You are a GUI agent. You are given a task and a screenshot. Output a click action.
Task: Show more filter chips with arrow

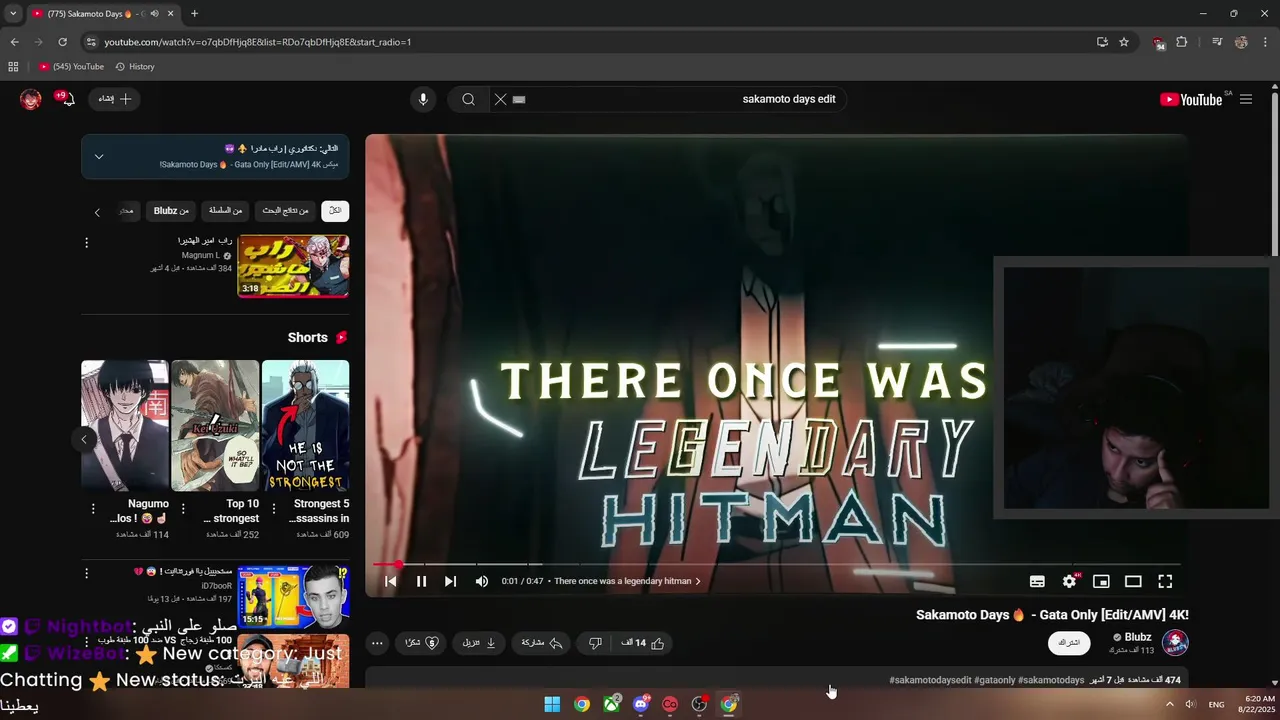[x=97, y=212]
